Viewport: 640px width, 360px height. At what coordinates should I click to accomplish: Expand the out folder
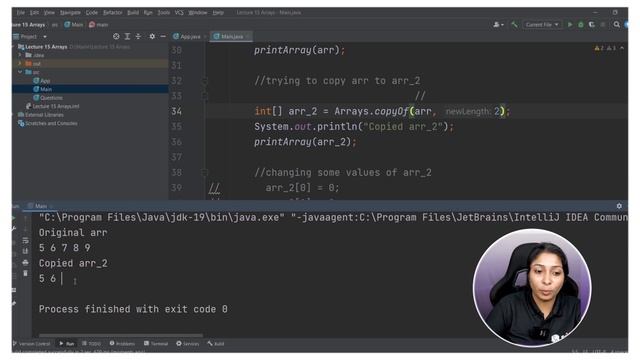[x=20, y=64]
